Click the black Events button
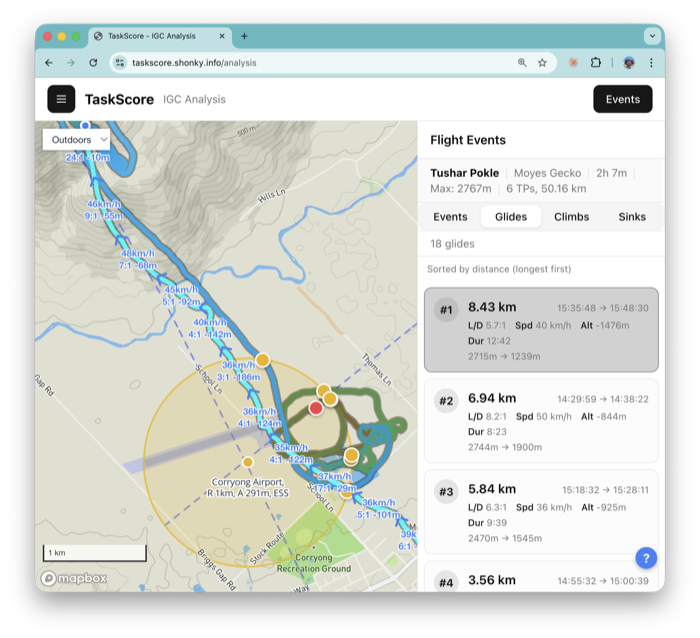The width and height of the screenshot is (700, 638). (622, 99)
